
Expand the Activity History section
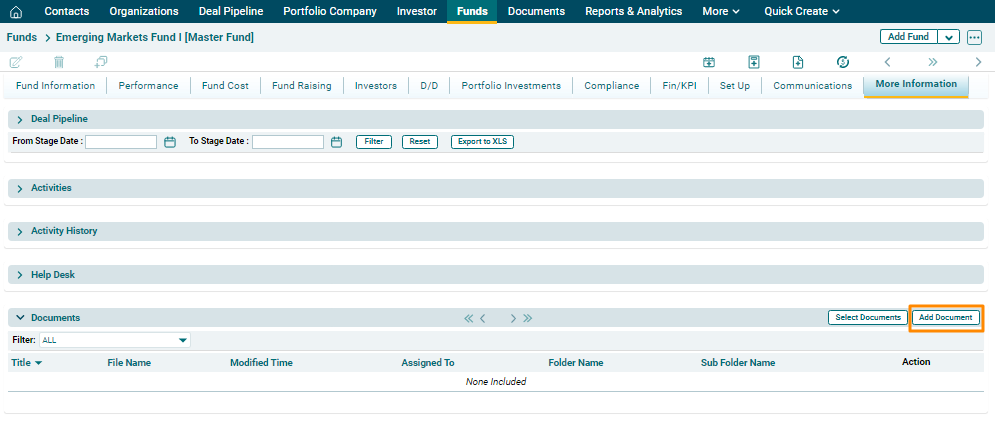pyautogui.click(x=20, y=231)
